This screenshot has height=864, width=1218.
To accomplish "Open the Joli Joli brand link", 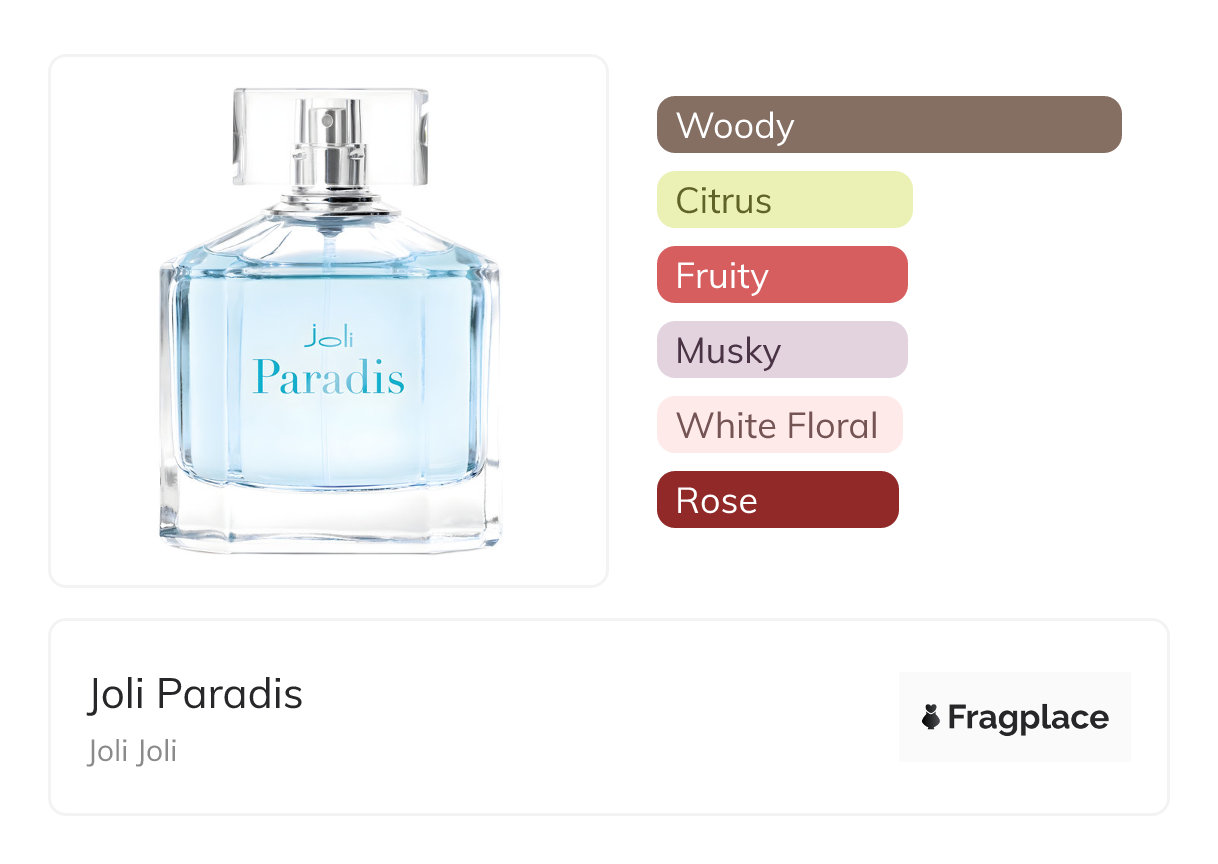I will pos(132,751).
